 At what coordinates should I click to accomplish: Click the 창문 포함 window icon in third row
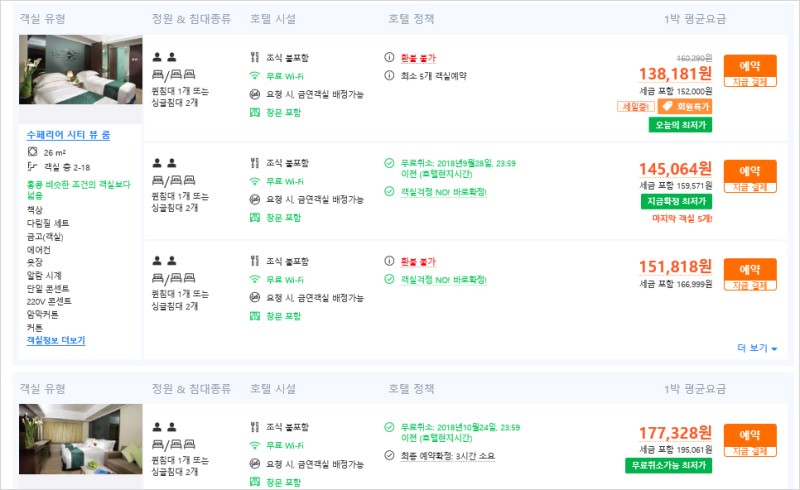pyautogui.click(x=255, y=316)
